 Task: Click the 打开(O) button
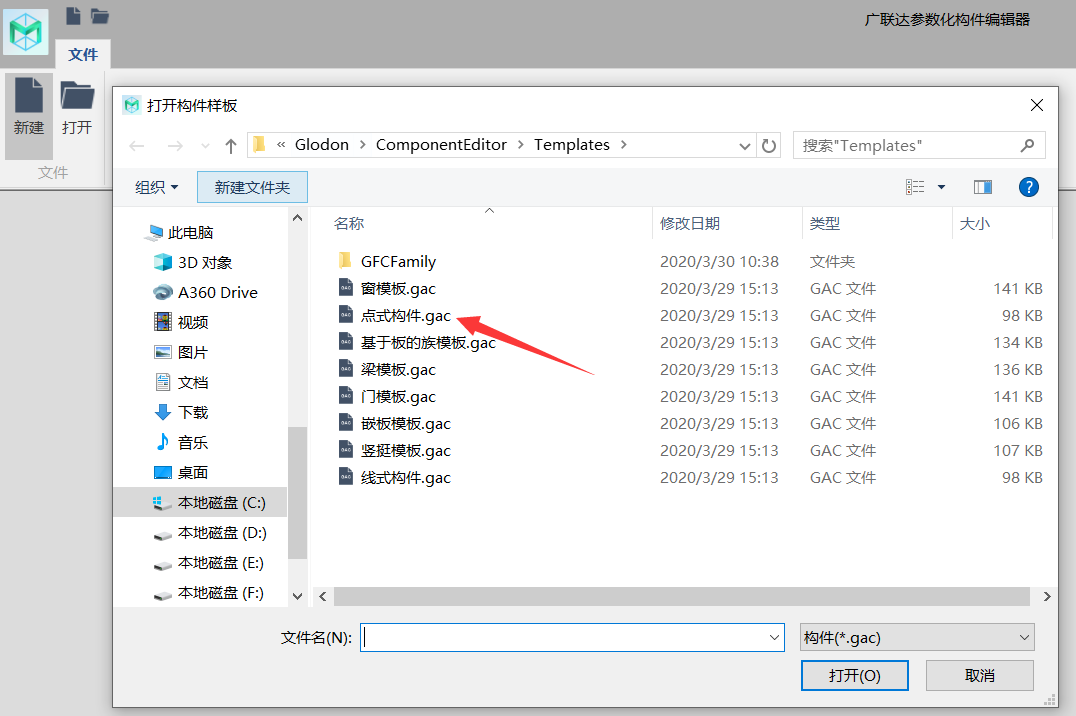(855, 675)
